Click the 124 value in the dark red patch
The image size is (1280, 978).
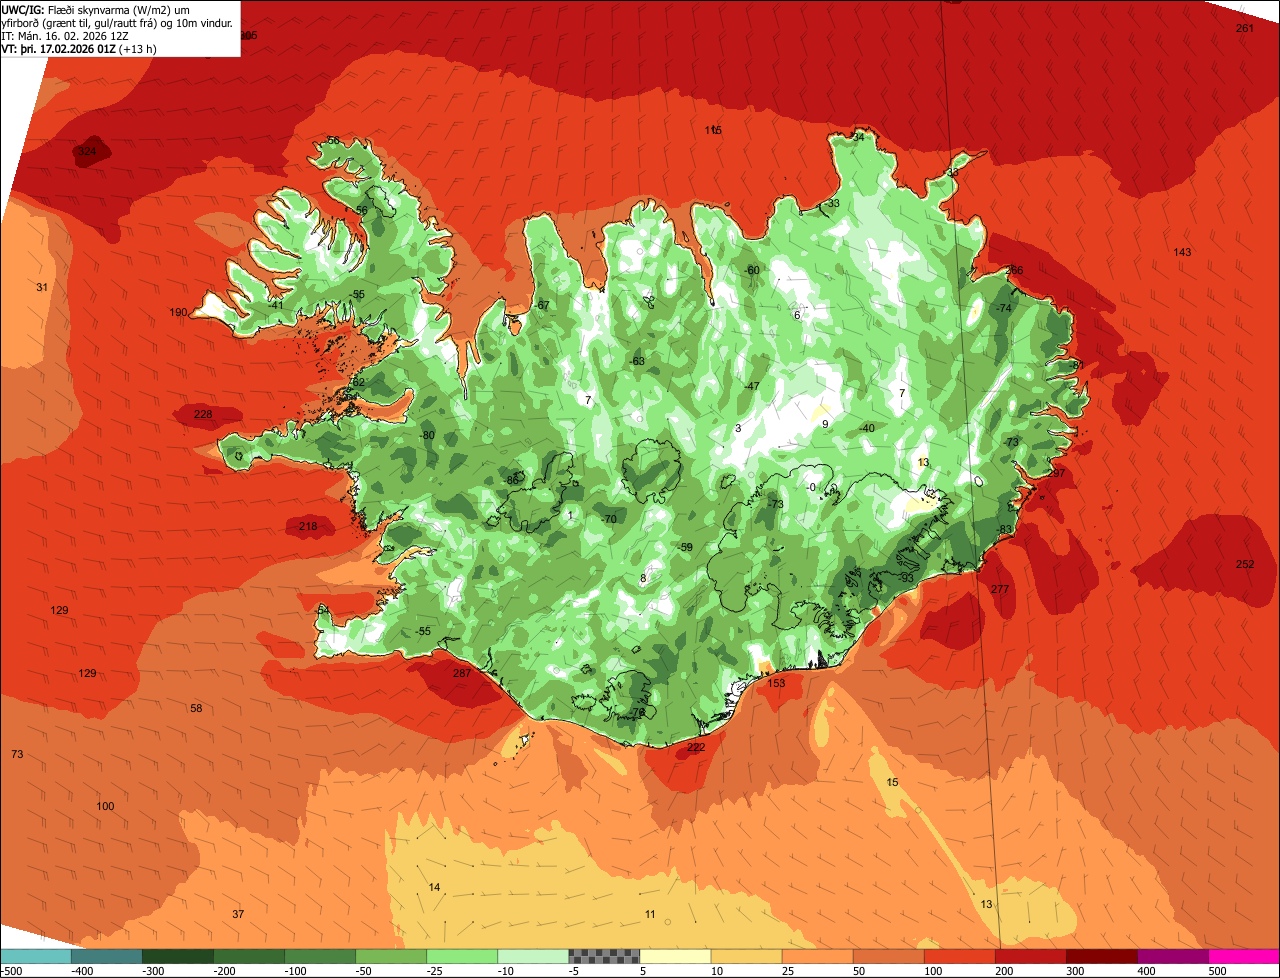point(88,152)
